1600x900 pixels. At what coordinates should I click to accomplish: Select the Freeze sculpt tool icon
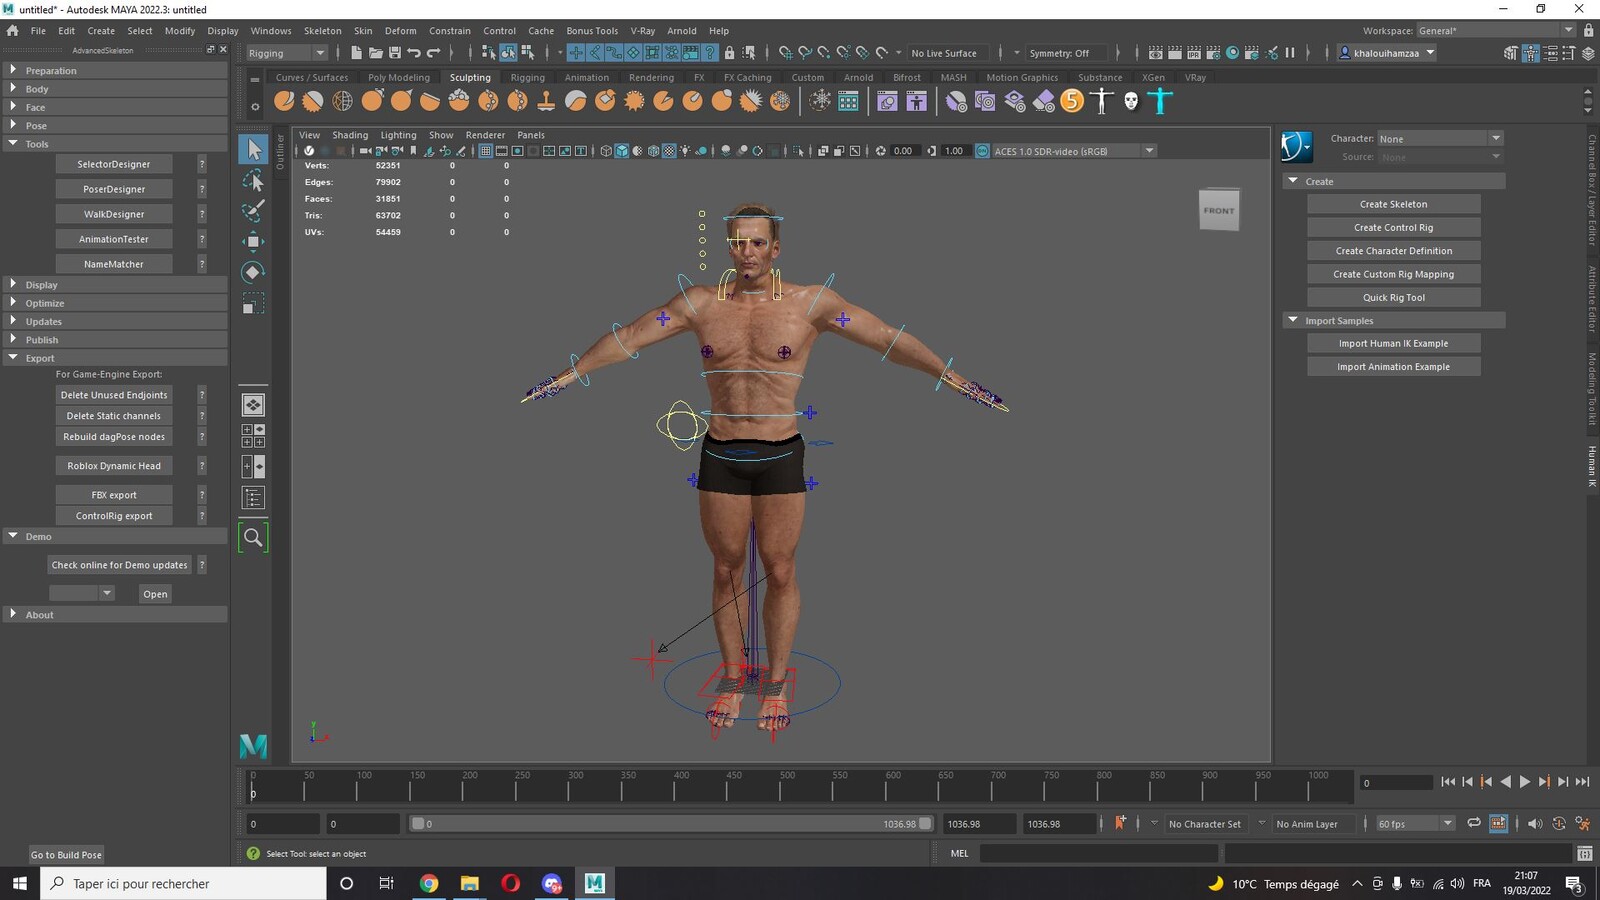tap(780, 101)
